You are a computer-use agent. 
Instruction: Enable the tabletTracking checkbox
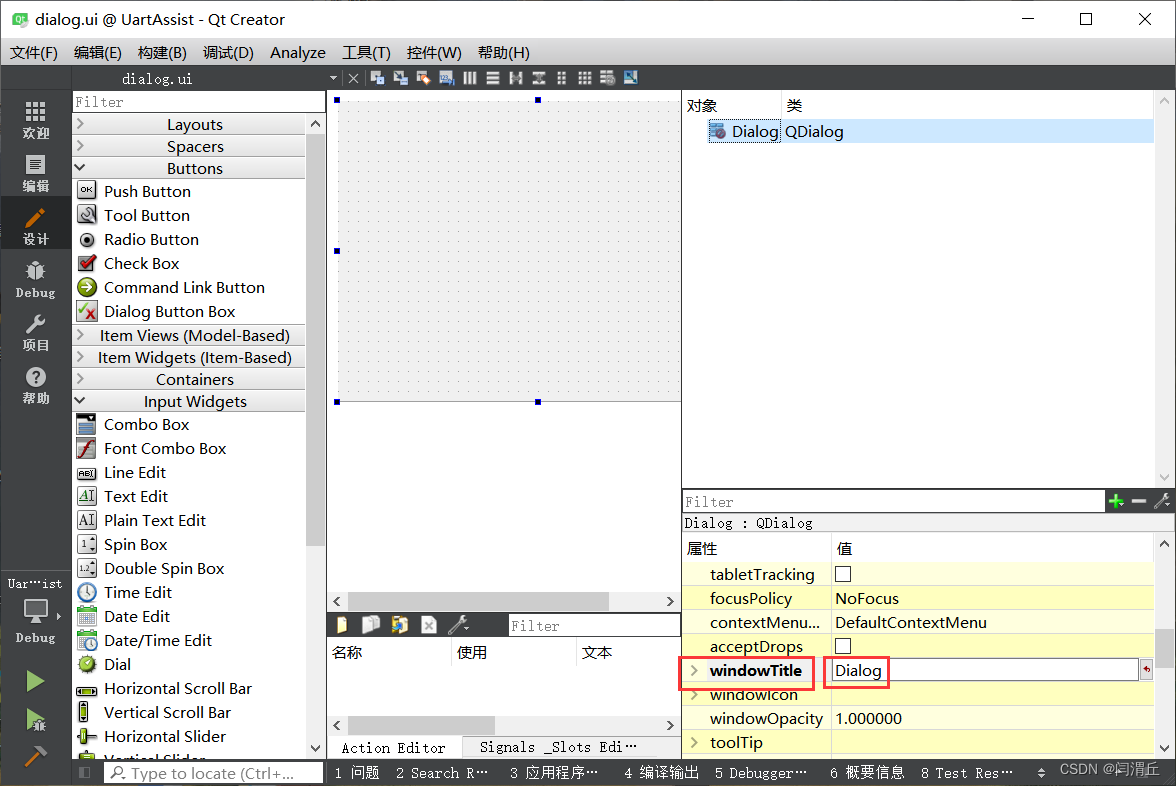coord(843,574)
